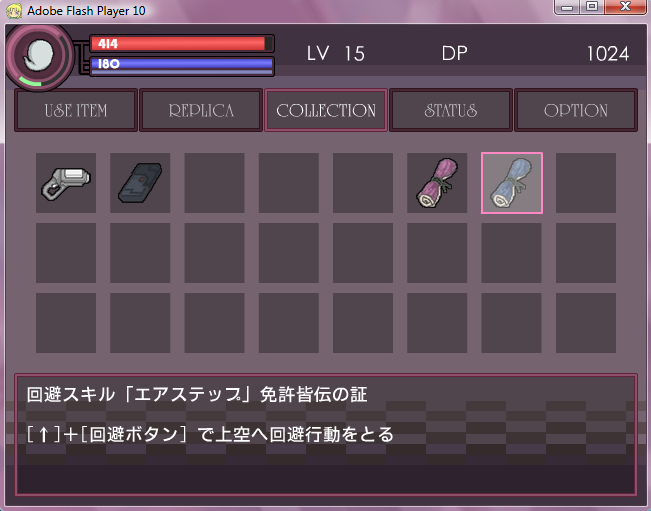Viewport: 651px width, 511px height.
Task: Click the ghost character portrait icon
Action: (39, 56)
